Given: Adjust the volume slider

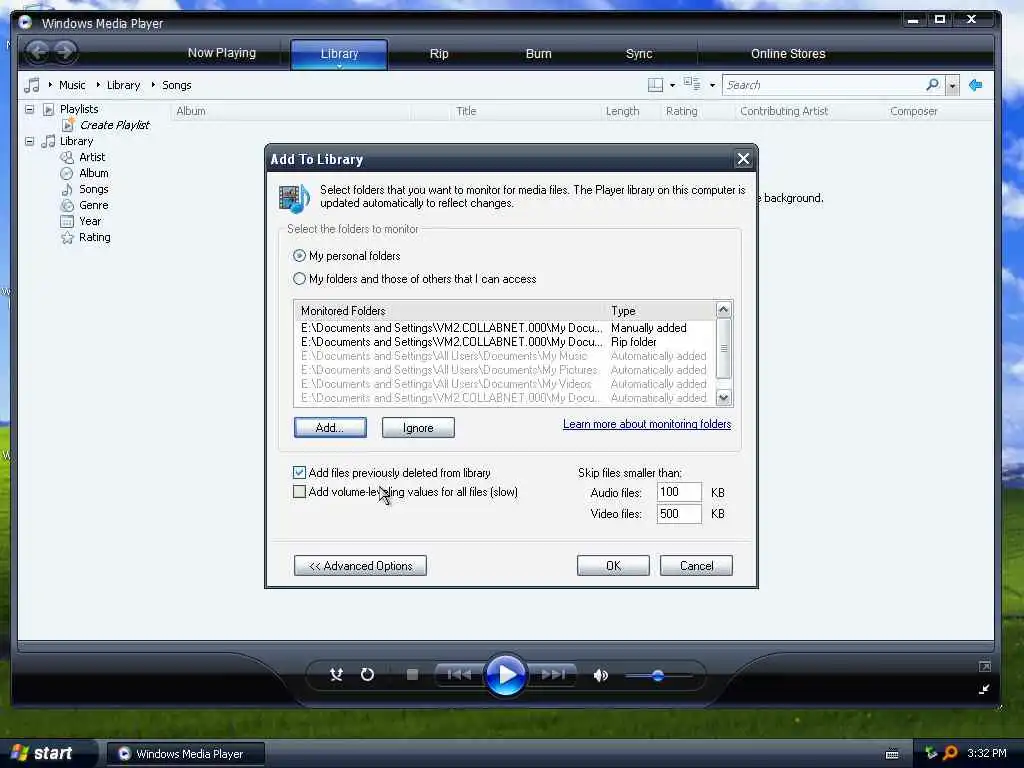Looking at the screenshot, I should pos(658,675).
